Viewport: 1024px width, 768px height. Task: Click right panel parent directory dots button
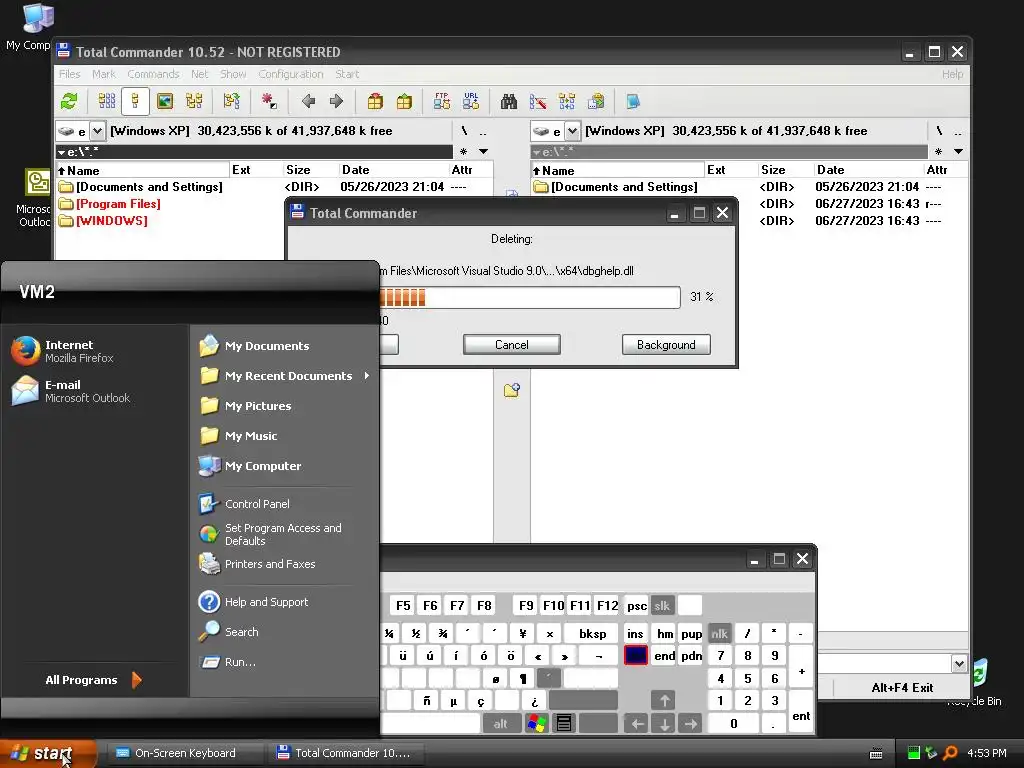pos(957,131)
